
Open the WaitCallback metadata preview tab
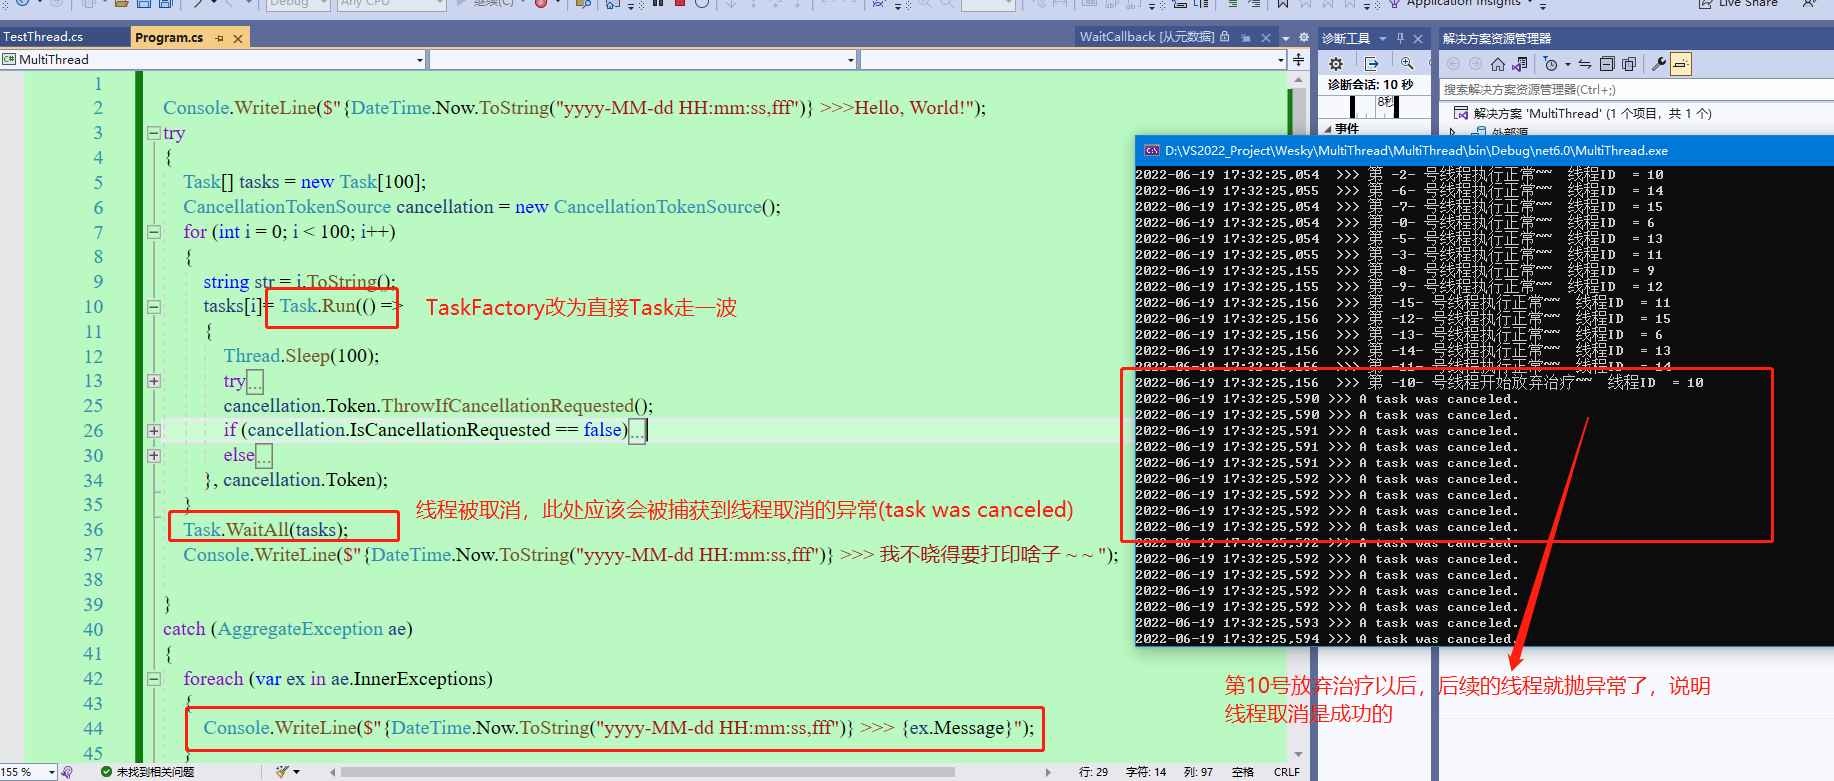pyautogui.click(x=1147, y=37)
